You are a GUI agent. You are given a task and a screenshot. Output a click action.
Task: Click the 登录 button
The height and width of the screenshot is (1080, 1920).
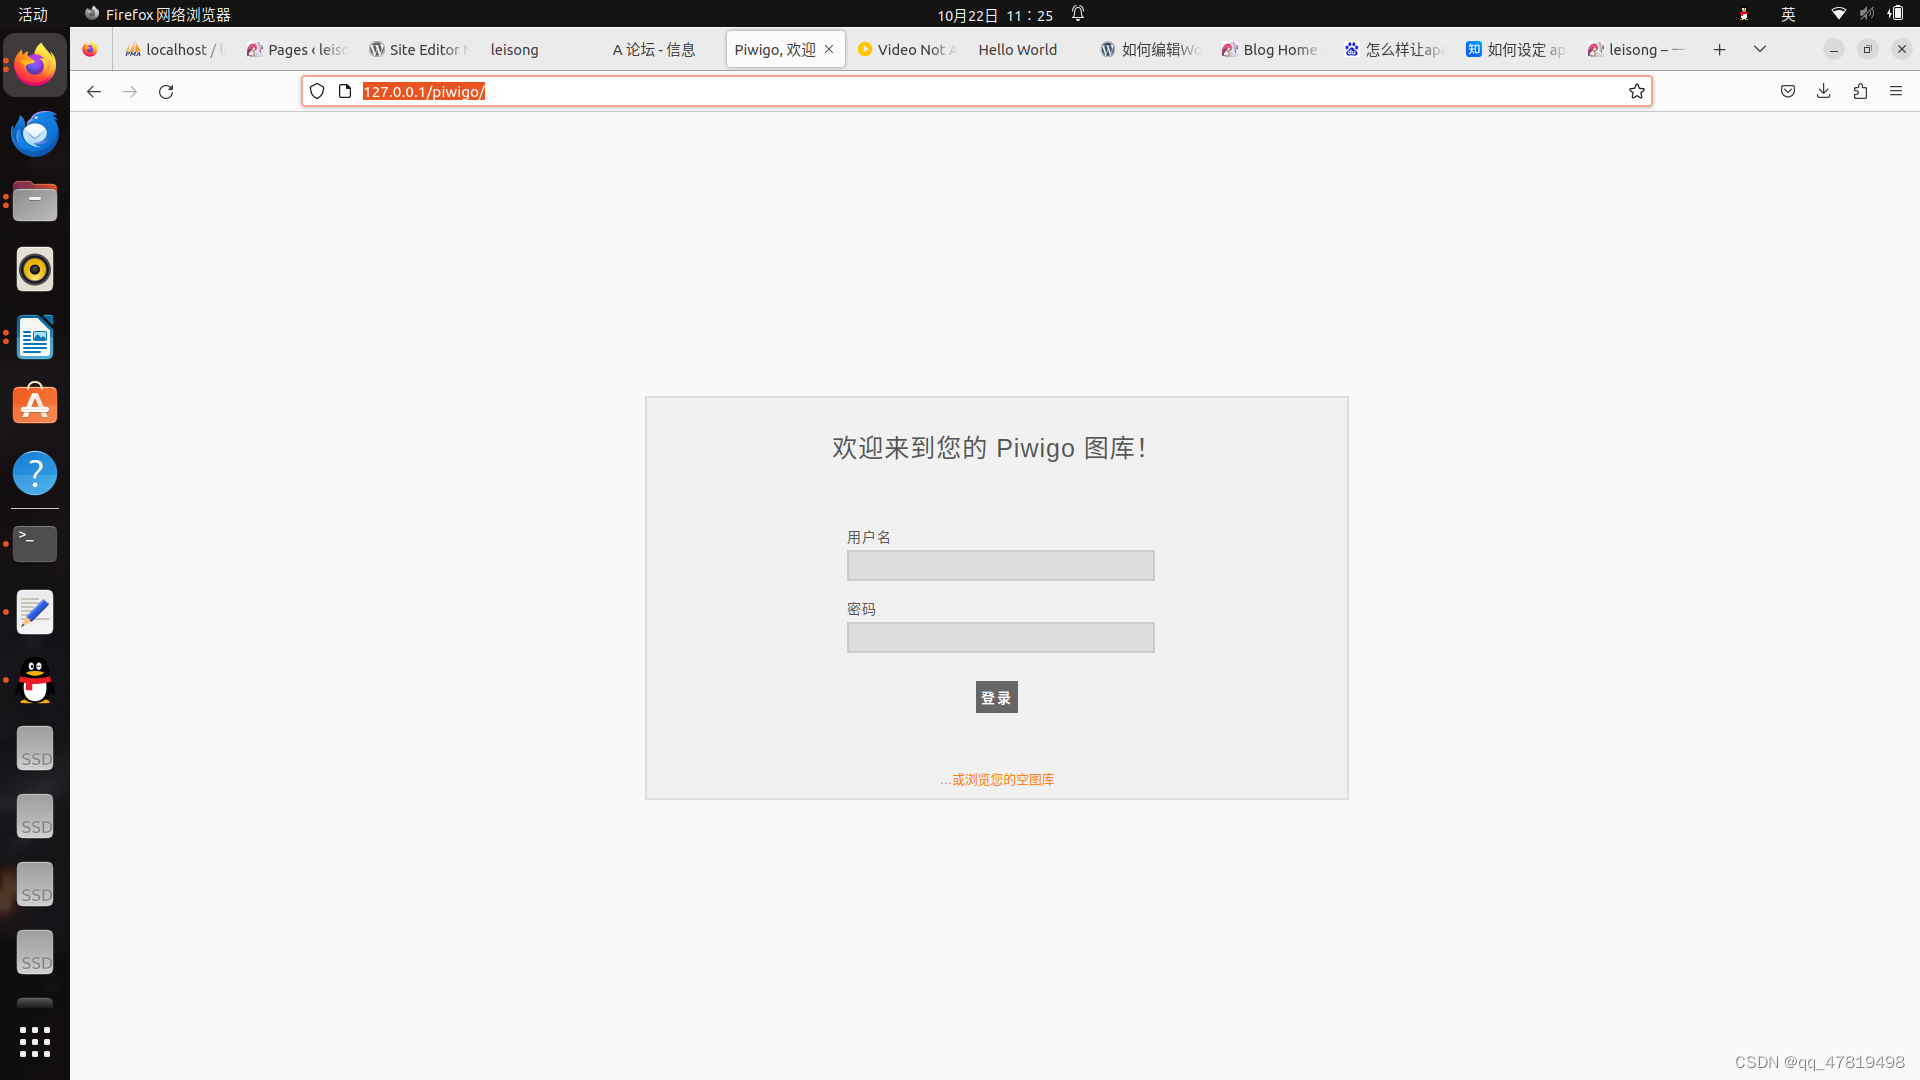(996, 697)
